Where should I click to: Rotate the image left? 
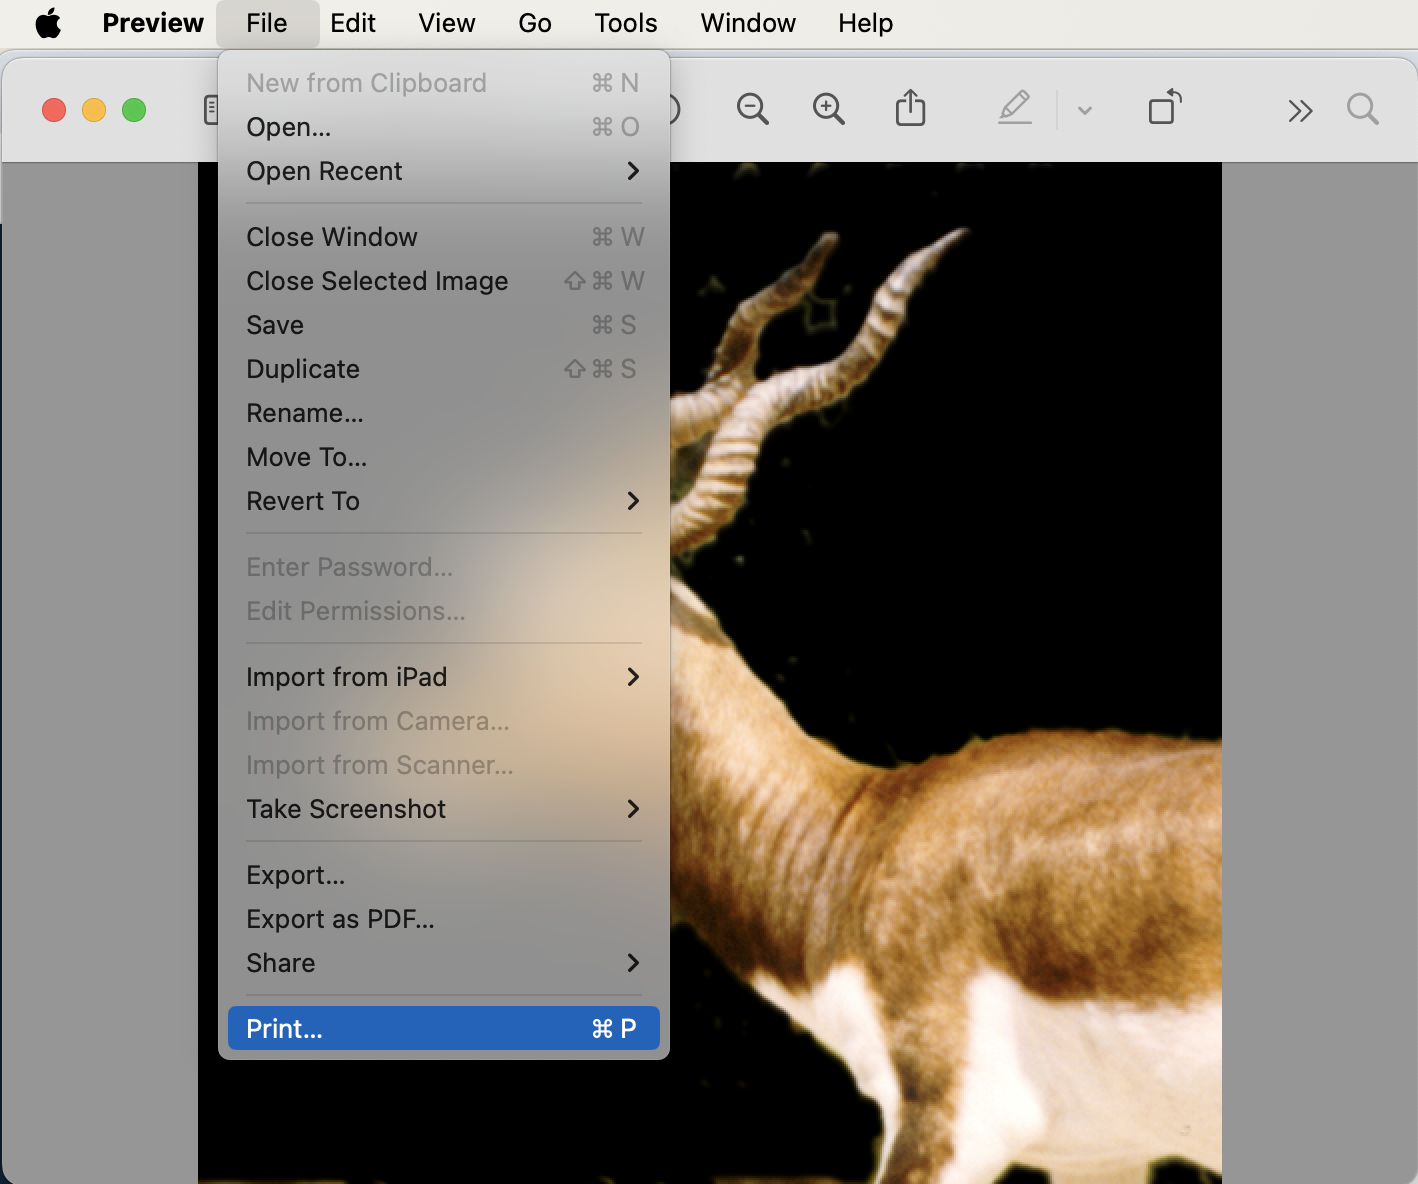coord(1164,109)
